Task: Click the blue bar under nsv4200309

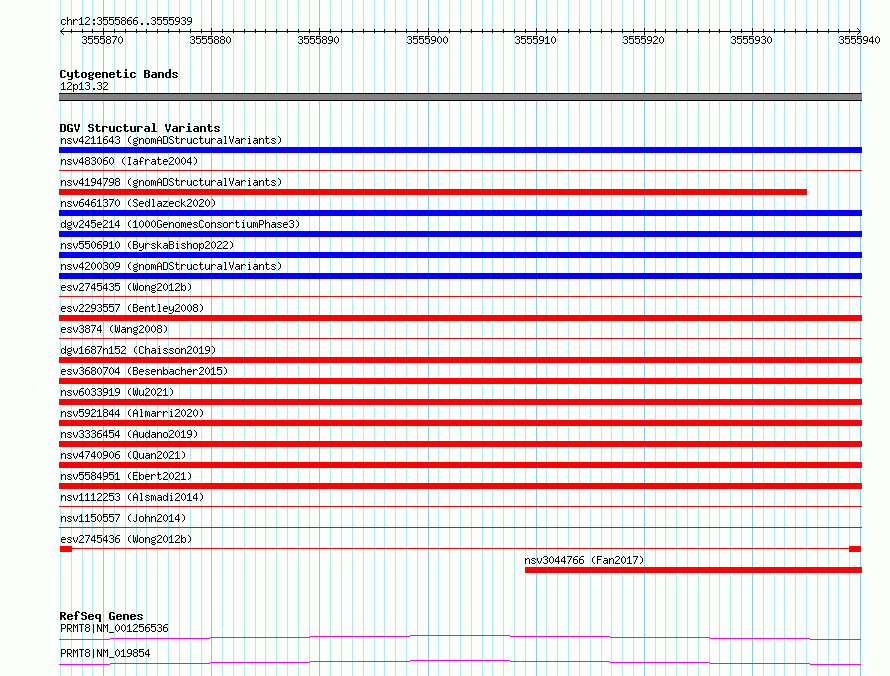Action: click(x=460, y=276)
